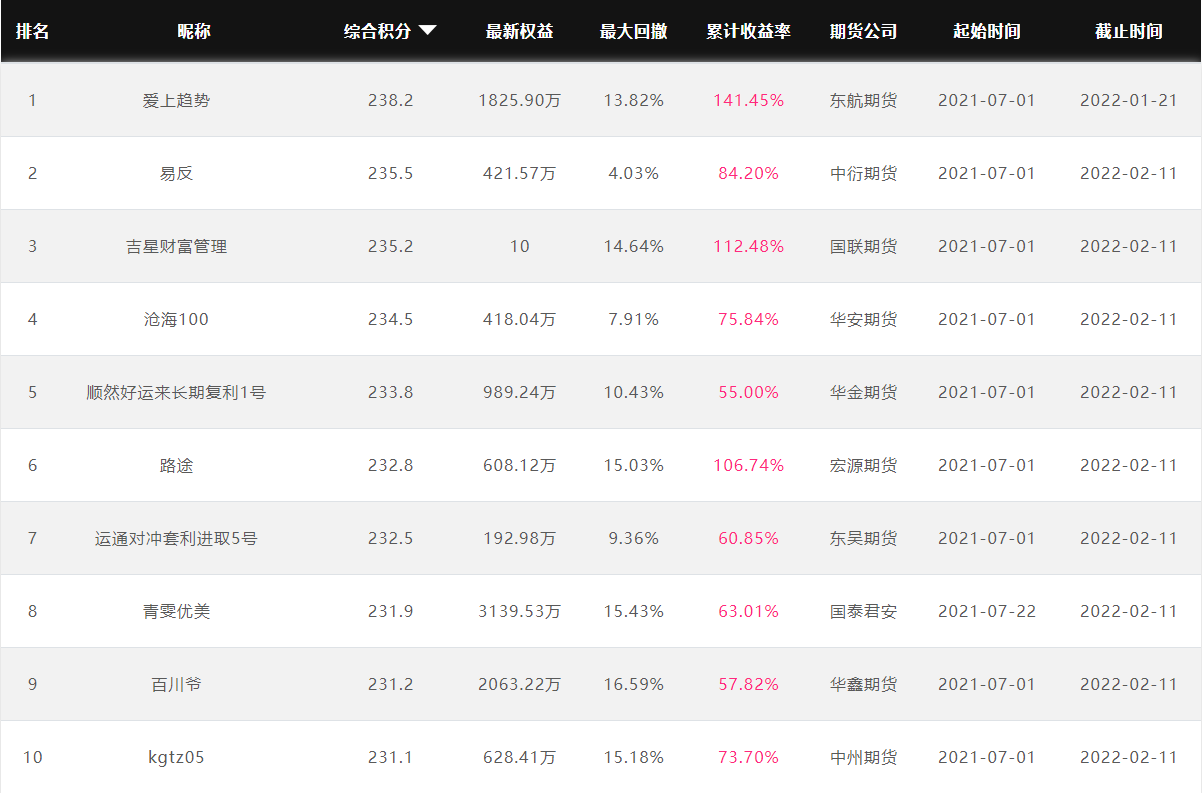Select the drawdown 13.82%

[x=633, y=100]
